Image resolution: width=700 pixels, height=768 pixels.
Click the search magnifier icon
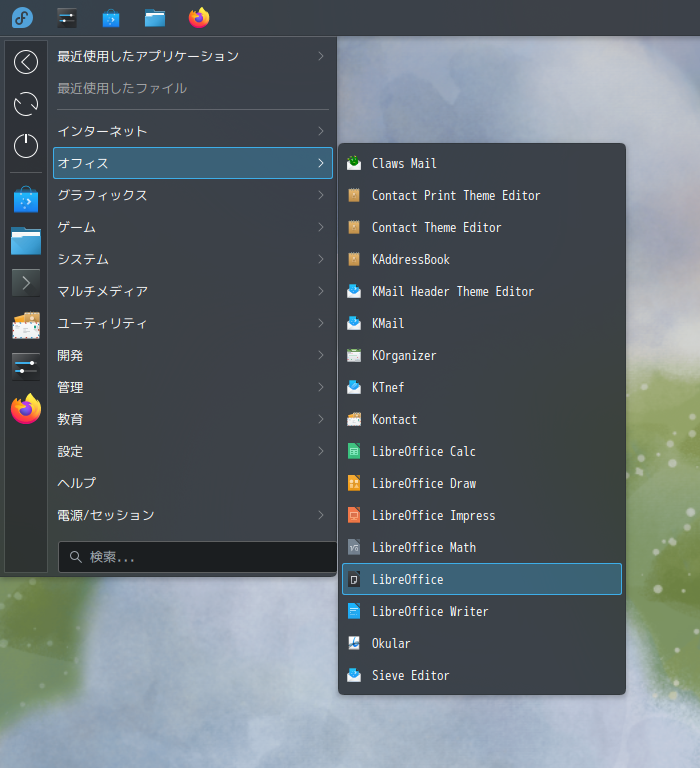(x=75, y=557)
